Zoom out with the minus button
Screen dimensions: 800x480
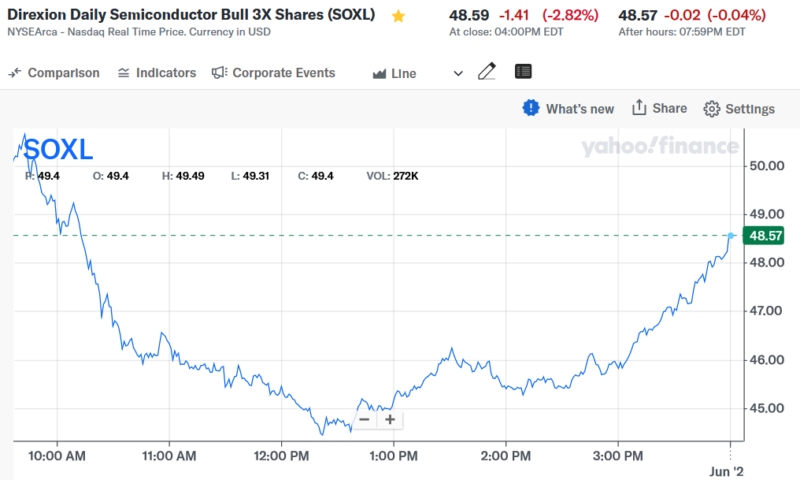tap(365, 420)
